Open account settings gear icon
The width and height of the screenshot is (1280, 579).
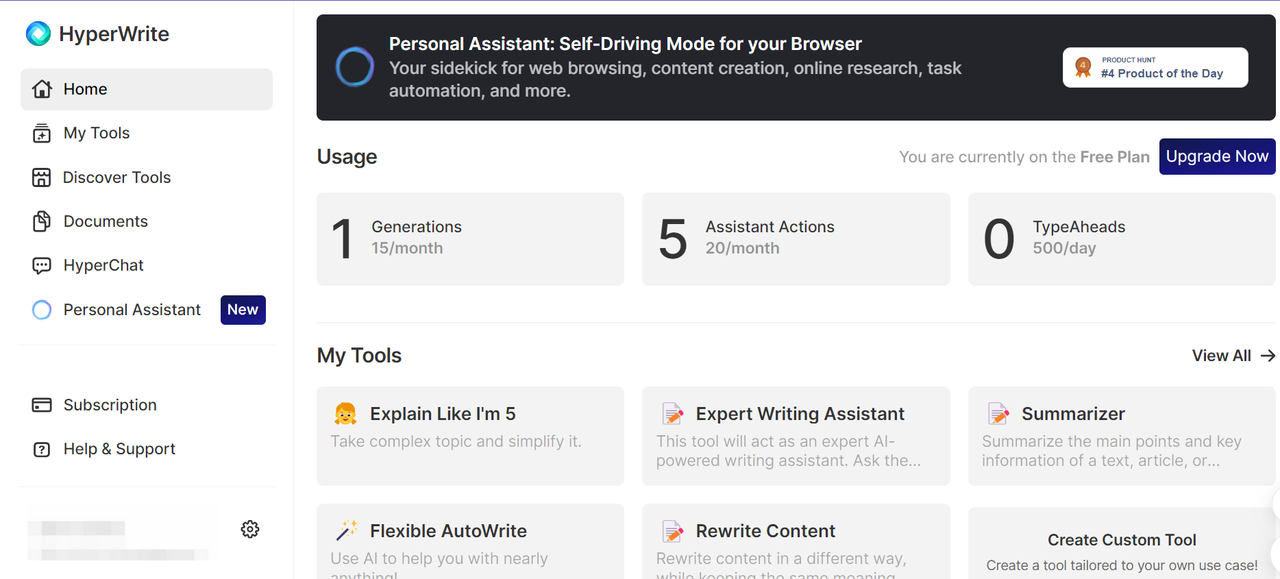pos(250,529)
